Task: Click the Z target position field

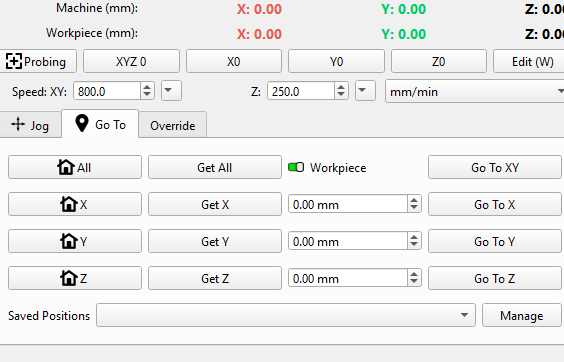Action: pos(348,278)
